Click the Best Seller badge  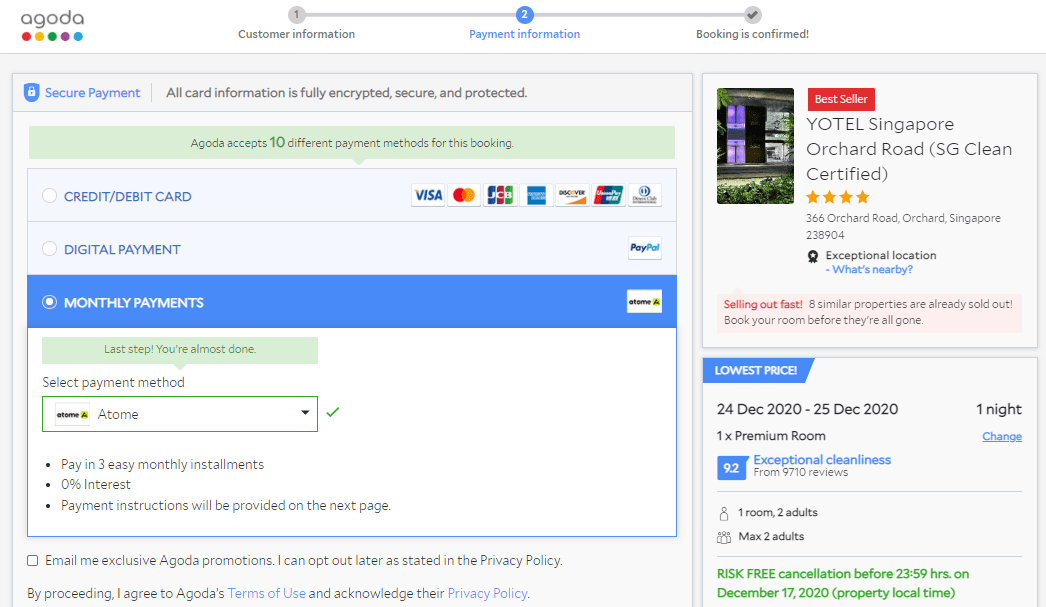click(x=841, y=99)
